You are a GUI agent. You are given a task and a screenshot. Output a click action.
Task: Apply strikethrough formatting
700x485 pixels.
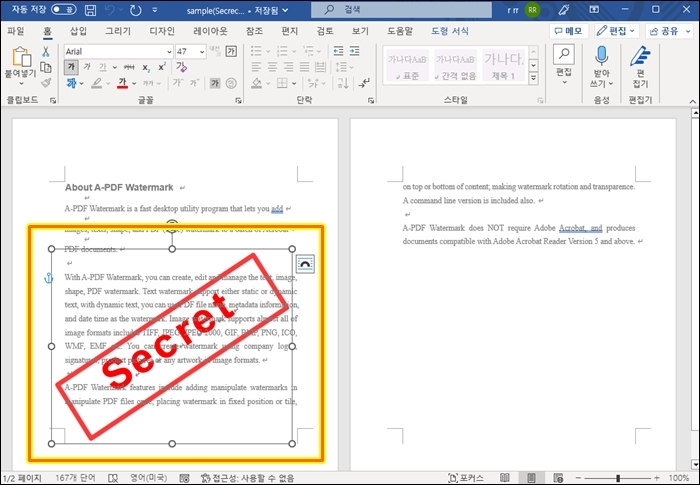pos(129,67)
